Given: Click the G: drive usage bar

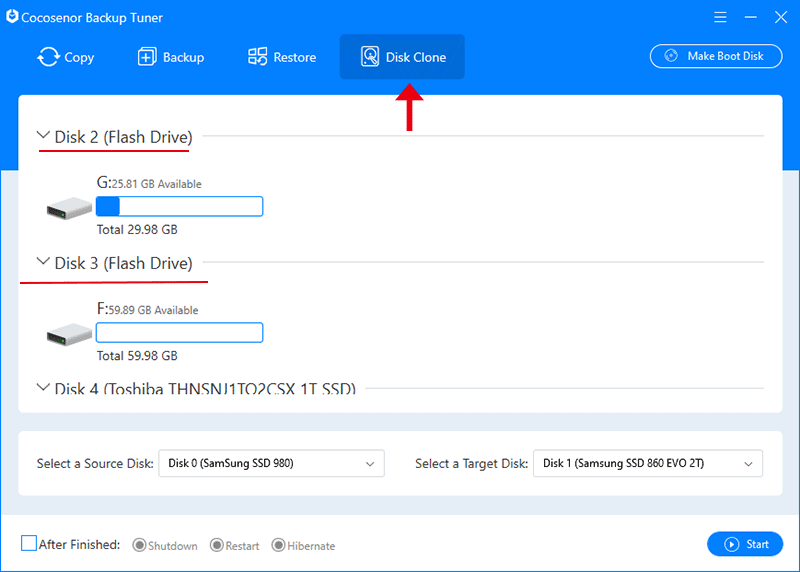Looking at the screenshot, I should click(180, 206).
